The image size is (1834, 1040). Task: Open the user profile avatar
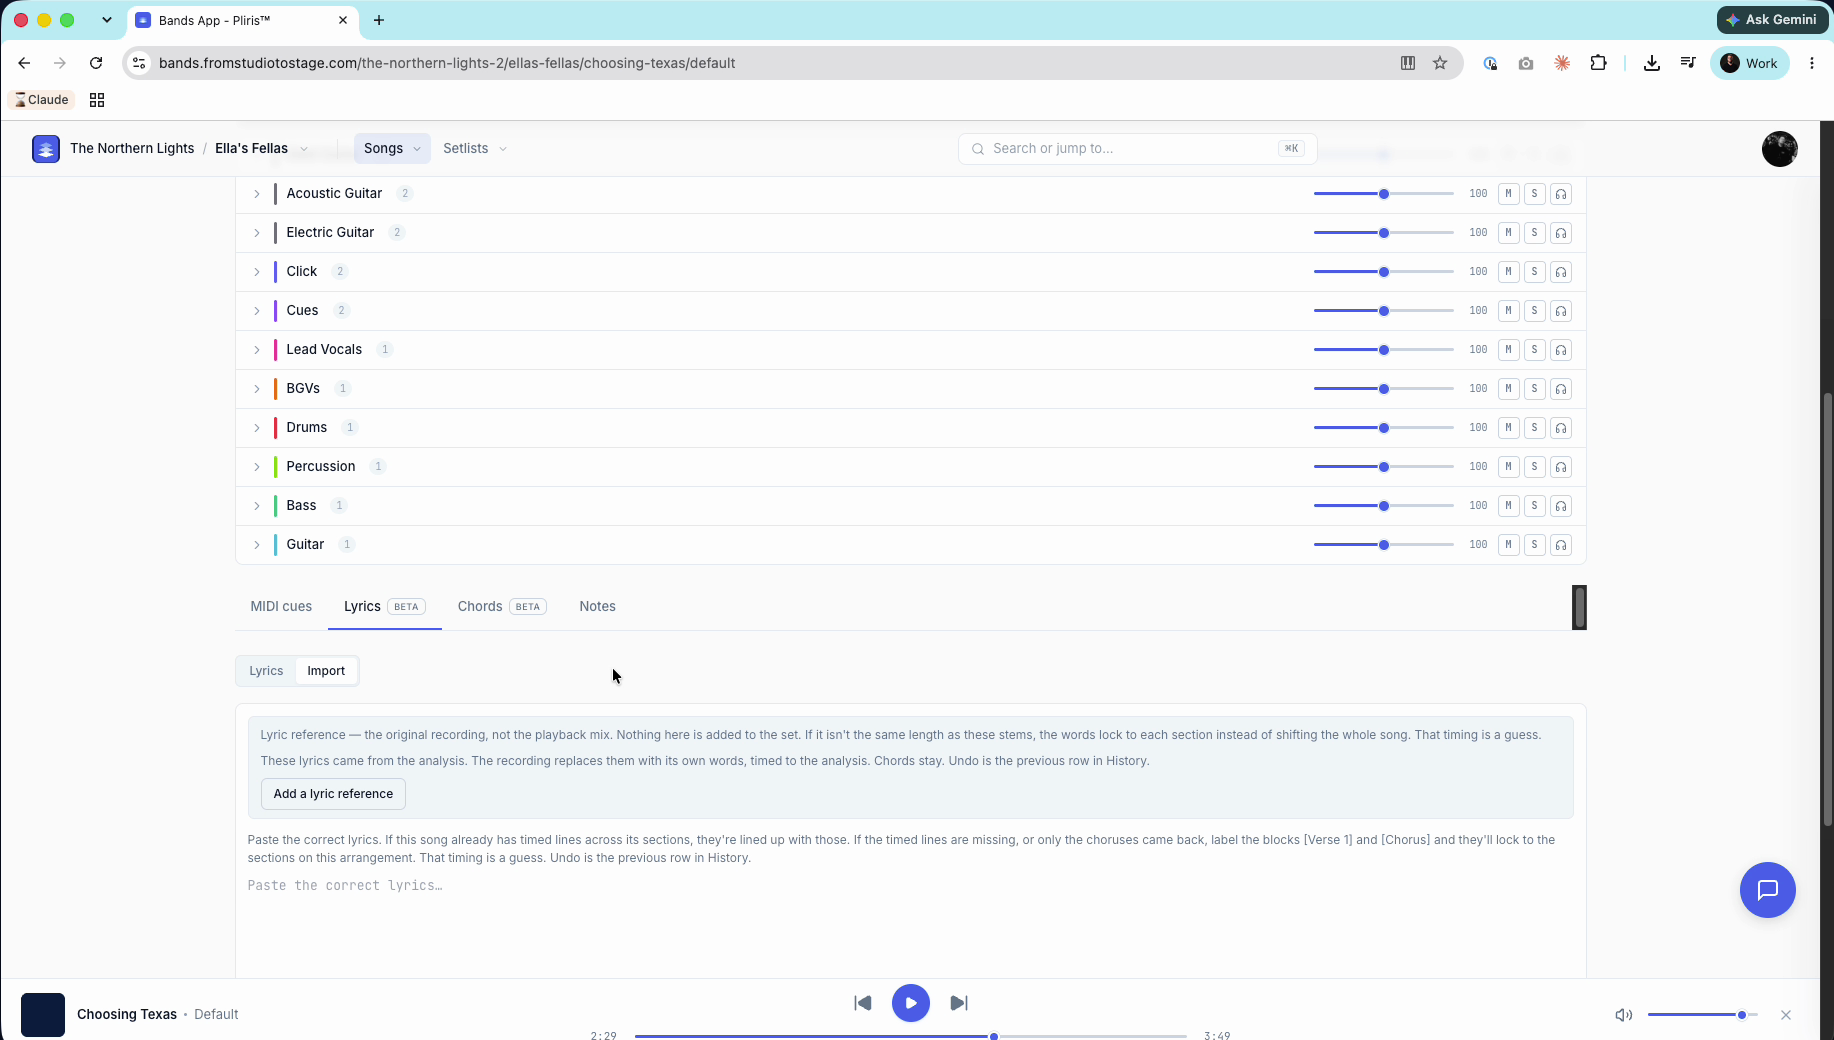click(x=1779, y=149)
